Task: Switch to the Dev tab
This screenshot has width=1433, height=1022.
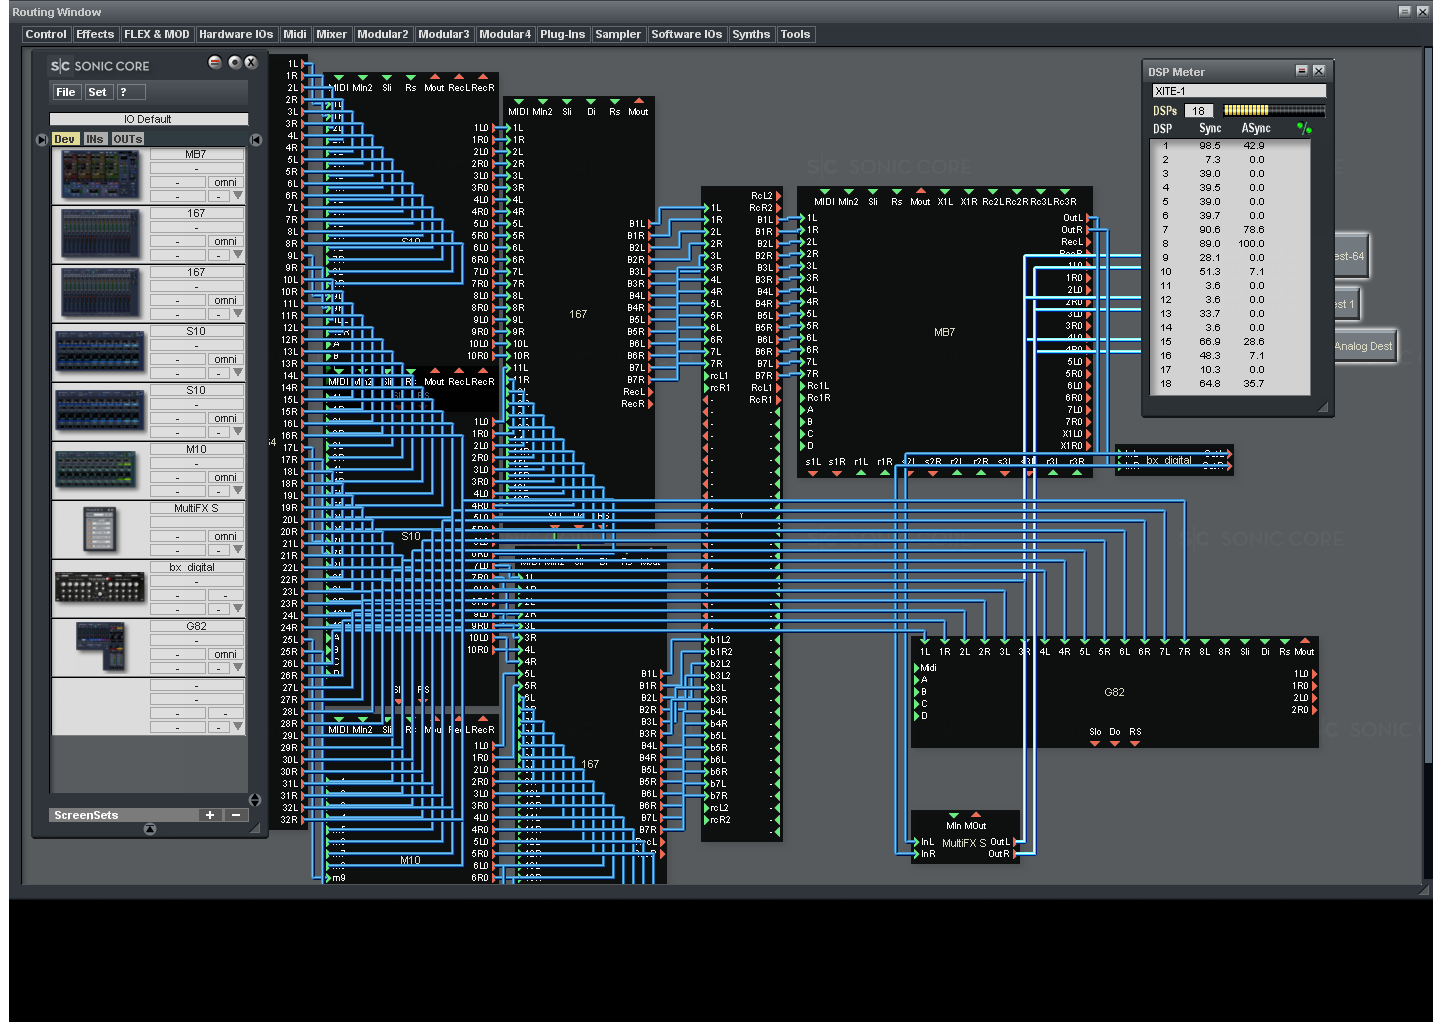Action: point(65,139)
